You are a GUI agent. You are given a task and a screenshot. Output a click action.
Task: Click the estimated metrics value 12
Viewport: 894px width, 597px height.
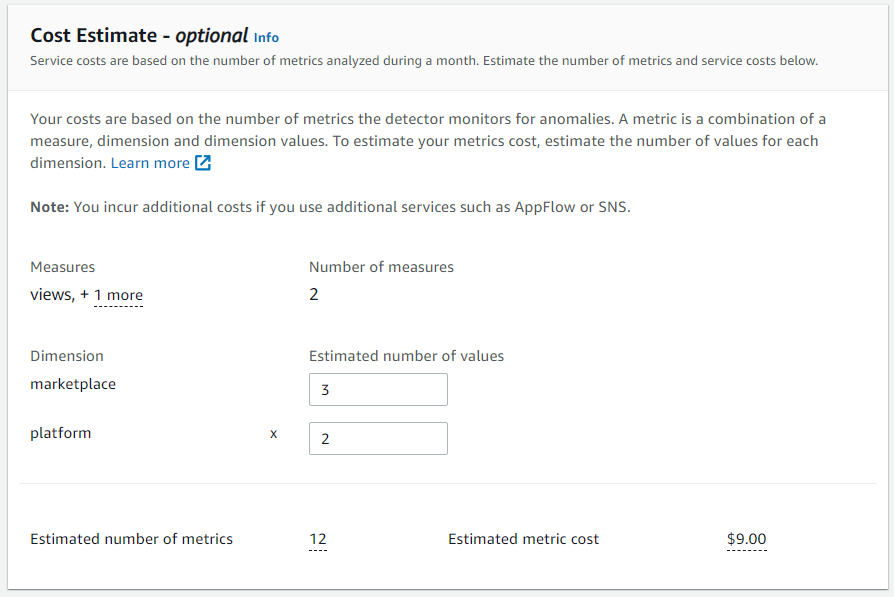point(318,539)
